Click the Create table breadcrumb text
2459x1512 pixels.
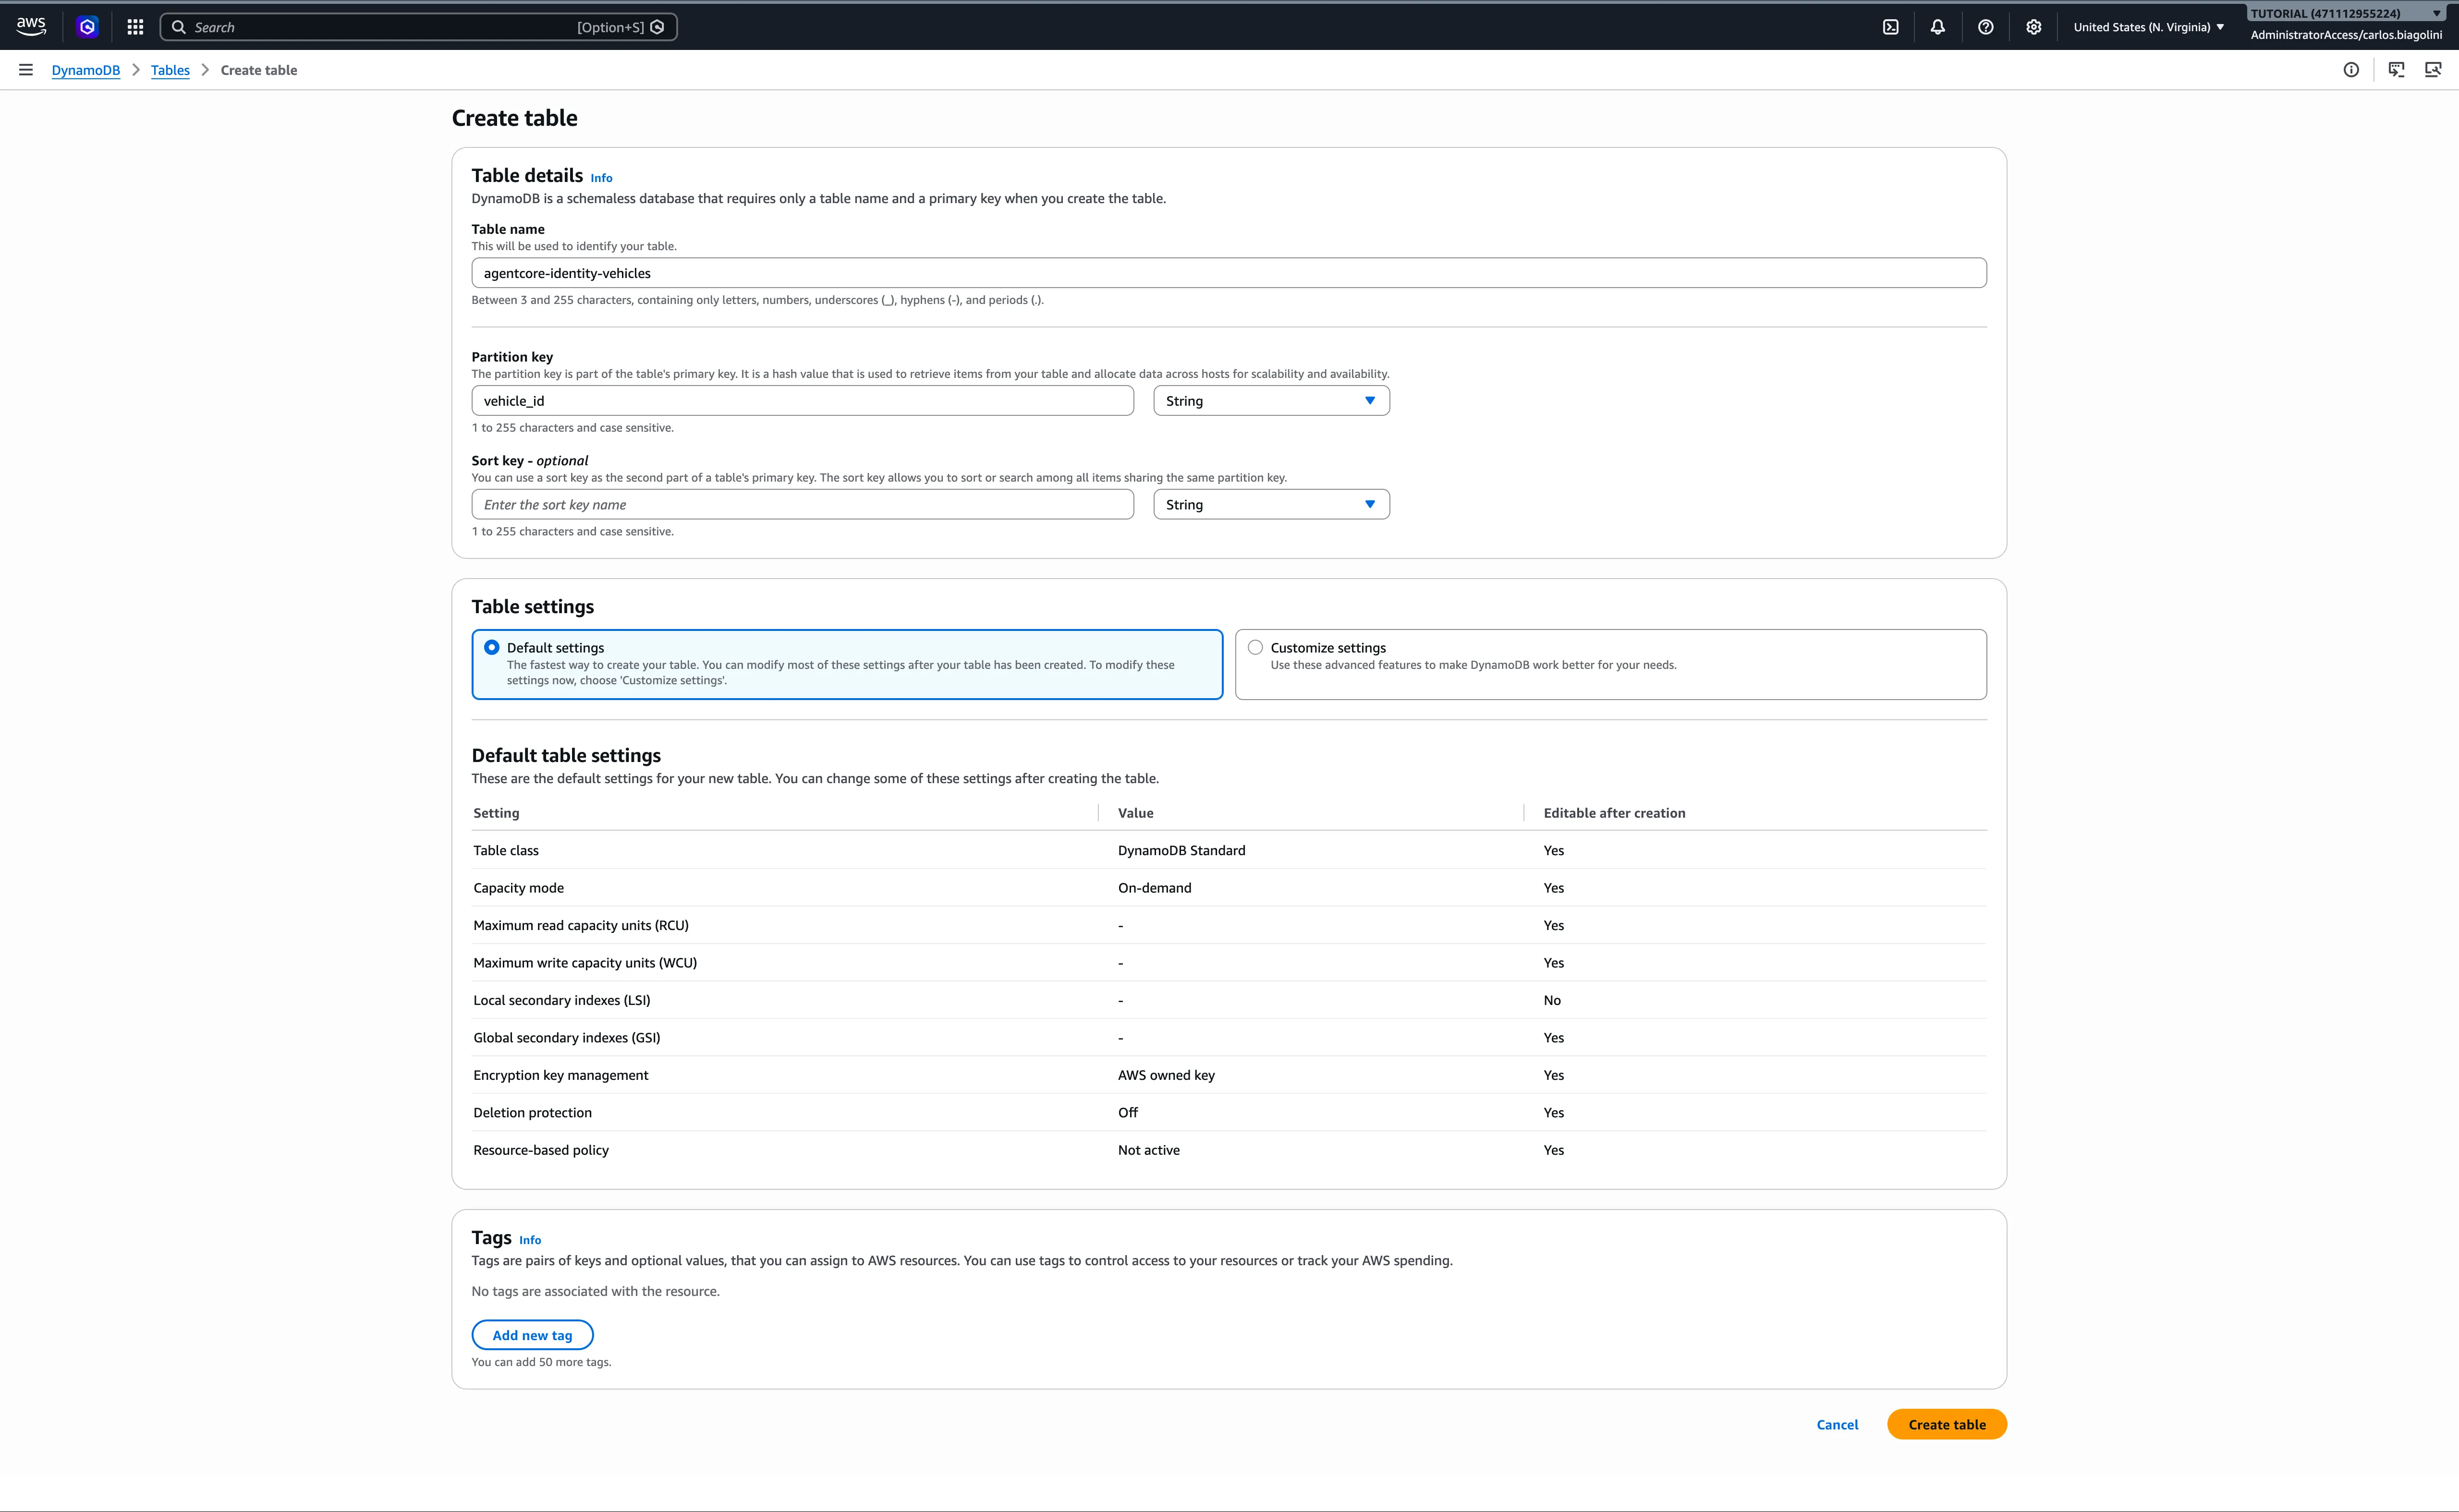point(259,70)
